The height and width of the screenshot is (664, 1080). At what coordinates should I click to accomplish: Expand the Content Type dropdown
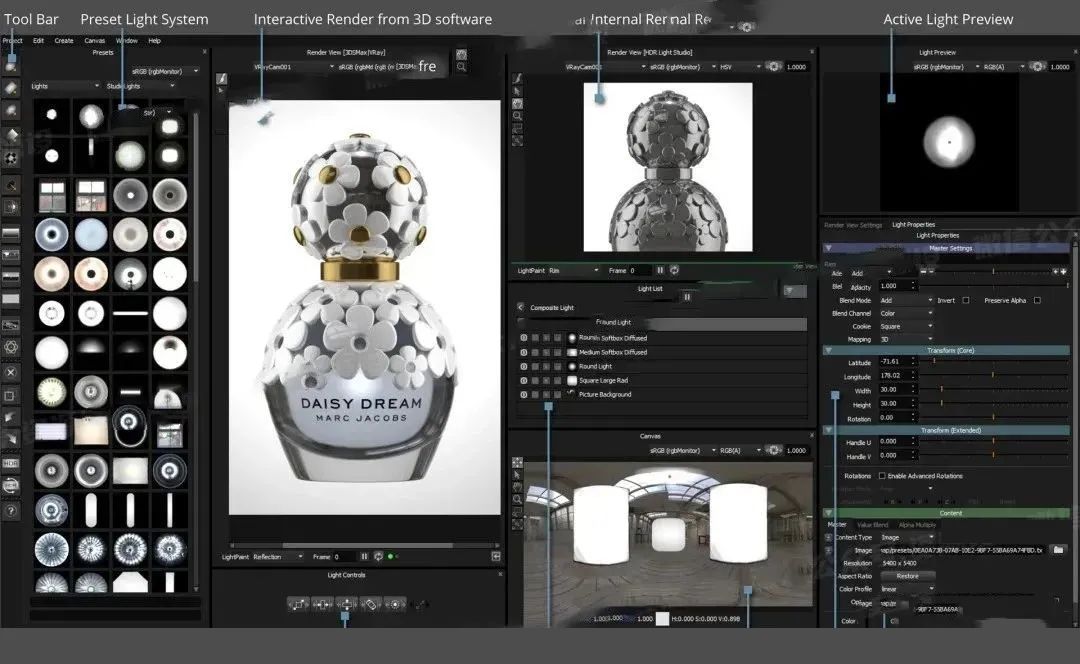tap(905, 537)
